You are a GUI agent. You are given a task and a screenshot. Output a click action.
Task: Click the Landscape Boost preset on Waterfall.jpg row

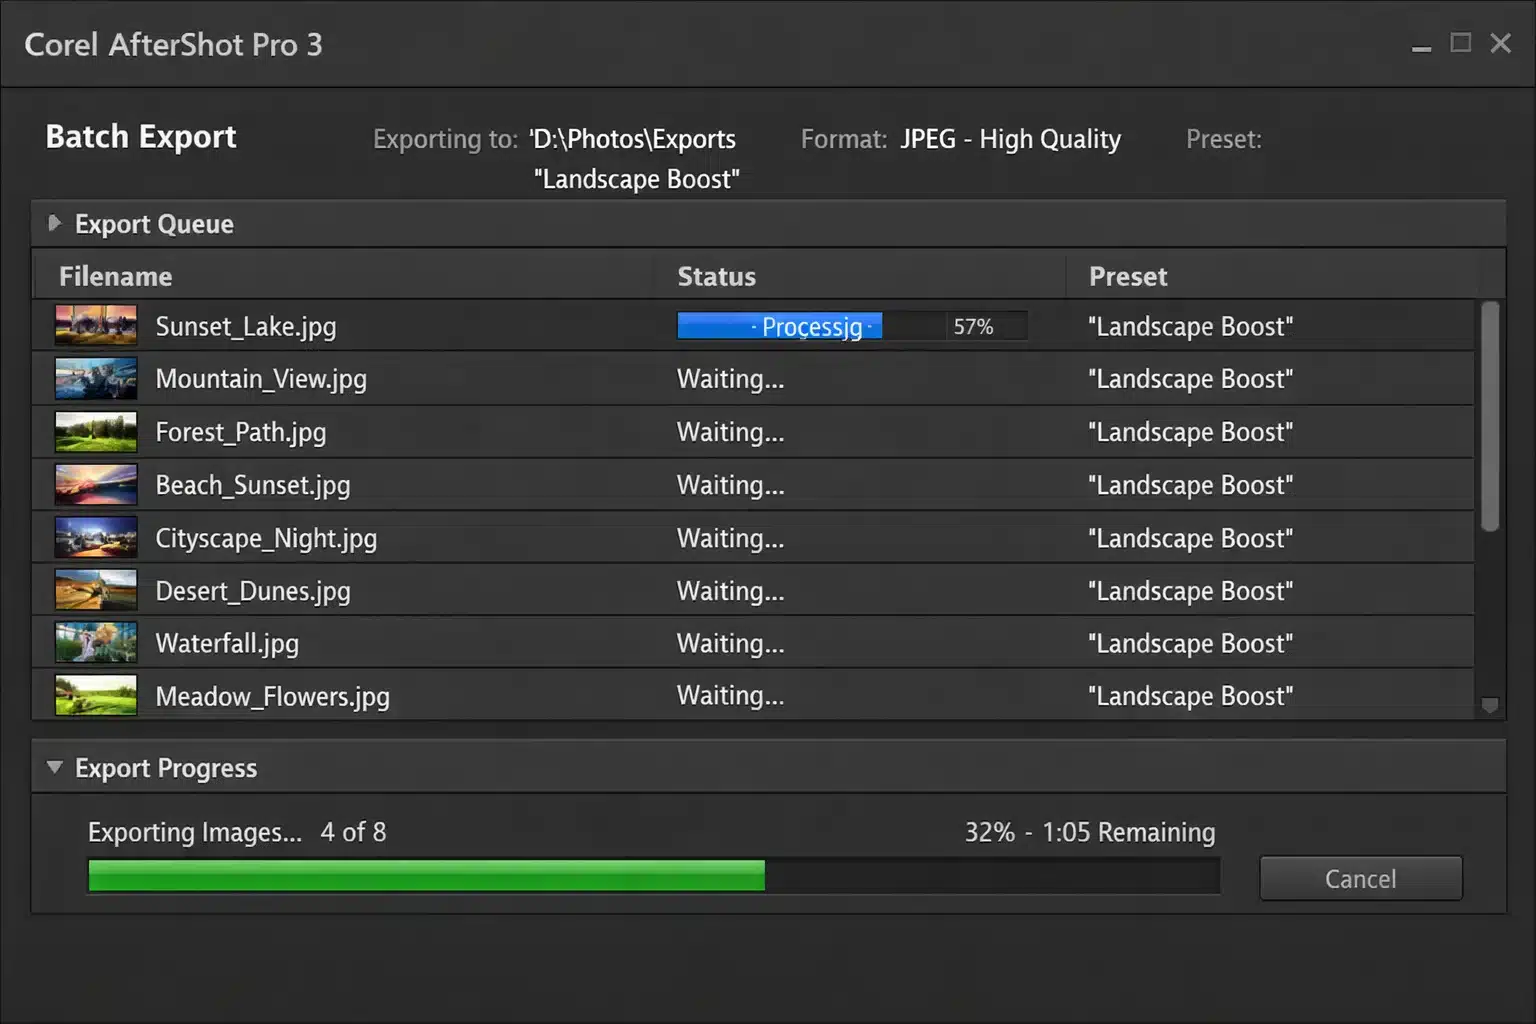coord(1190,642)
